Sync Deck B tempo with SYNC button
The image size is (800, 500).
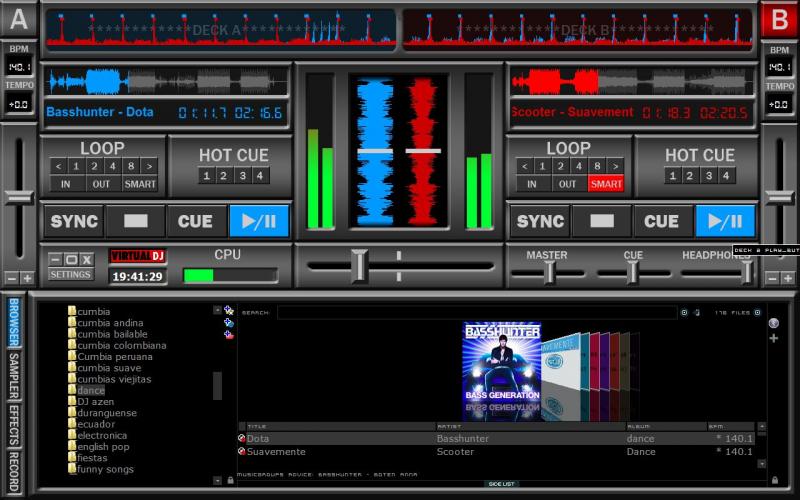540,221
